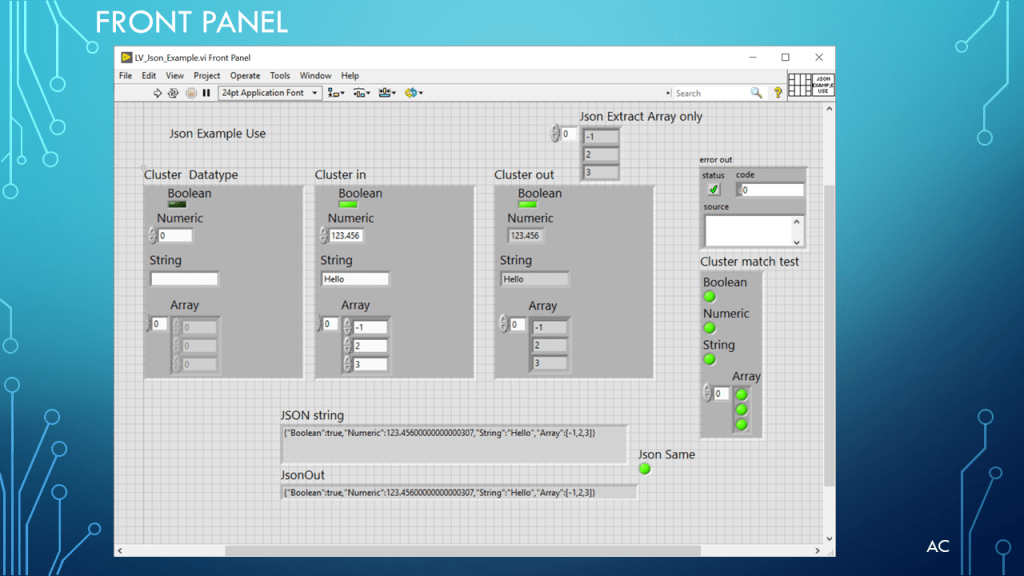The image size is (1024, 576).
Task: Click the String field containing Hello in Cluster in
Action: pos(355,279)
